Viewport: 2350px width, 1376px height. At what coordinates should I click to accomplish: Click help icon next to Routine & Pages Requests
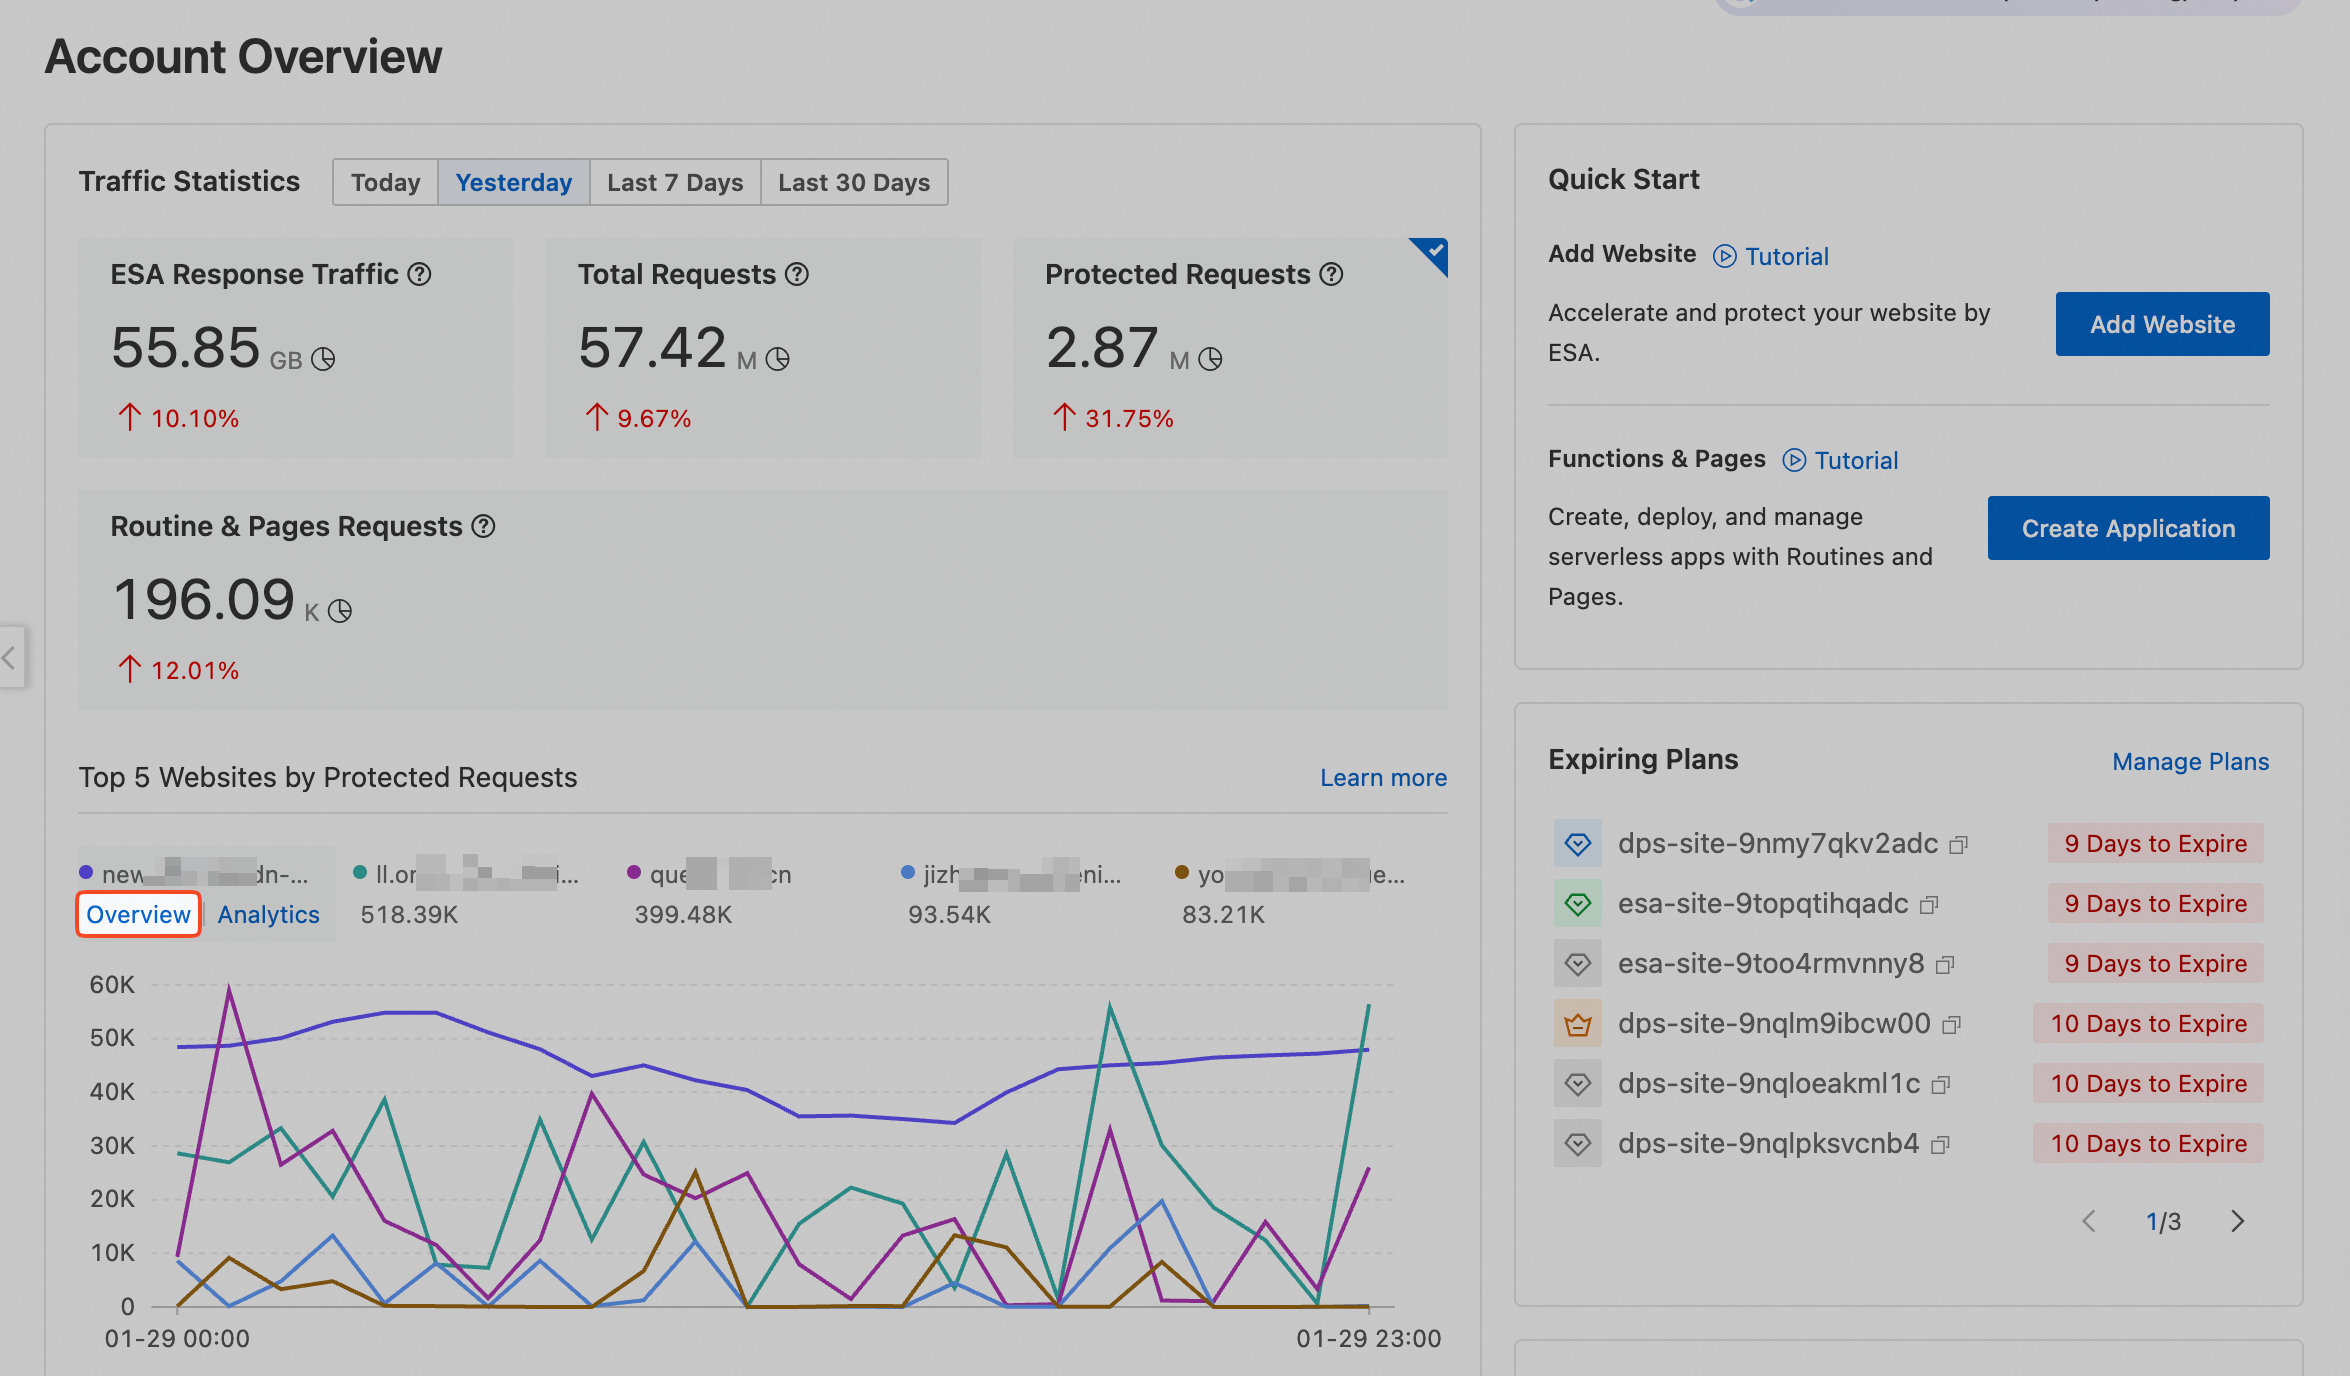click(483, 526)
